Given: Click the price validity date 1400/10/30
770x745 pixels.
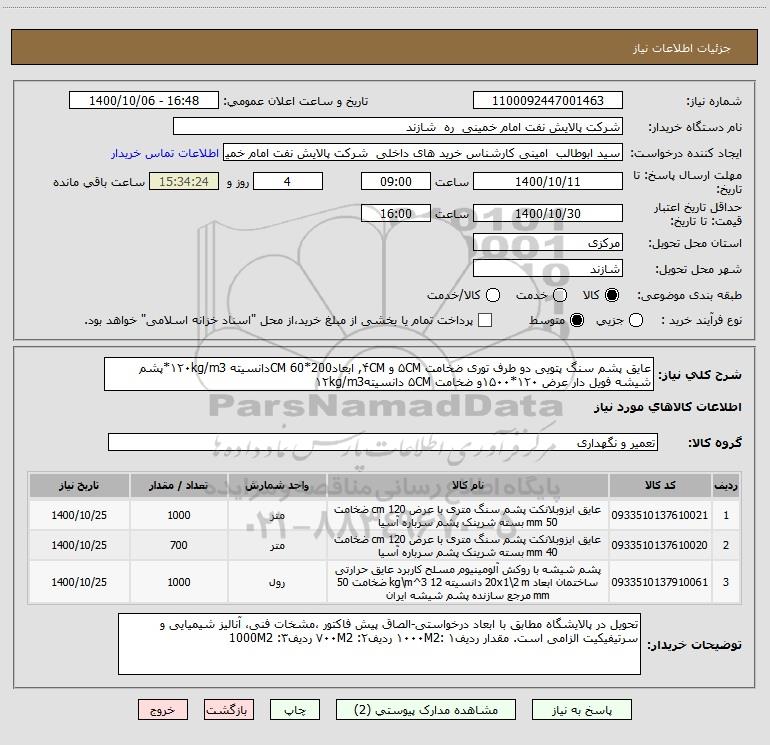Looking at the screenshot, I should pyautogui.click(x=548, y=213).
